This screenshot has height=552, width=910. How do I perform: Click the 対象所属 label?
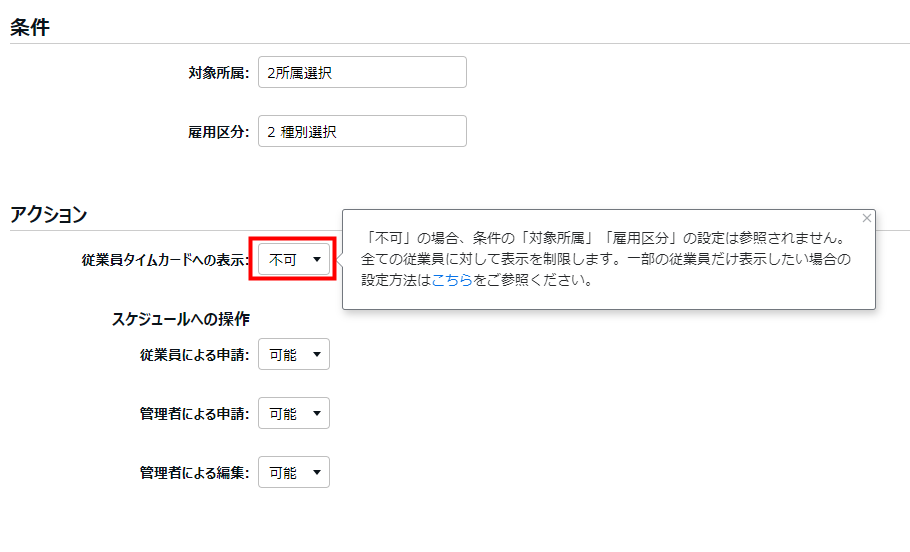tap(218, 72)
